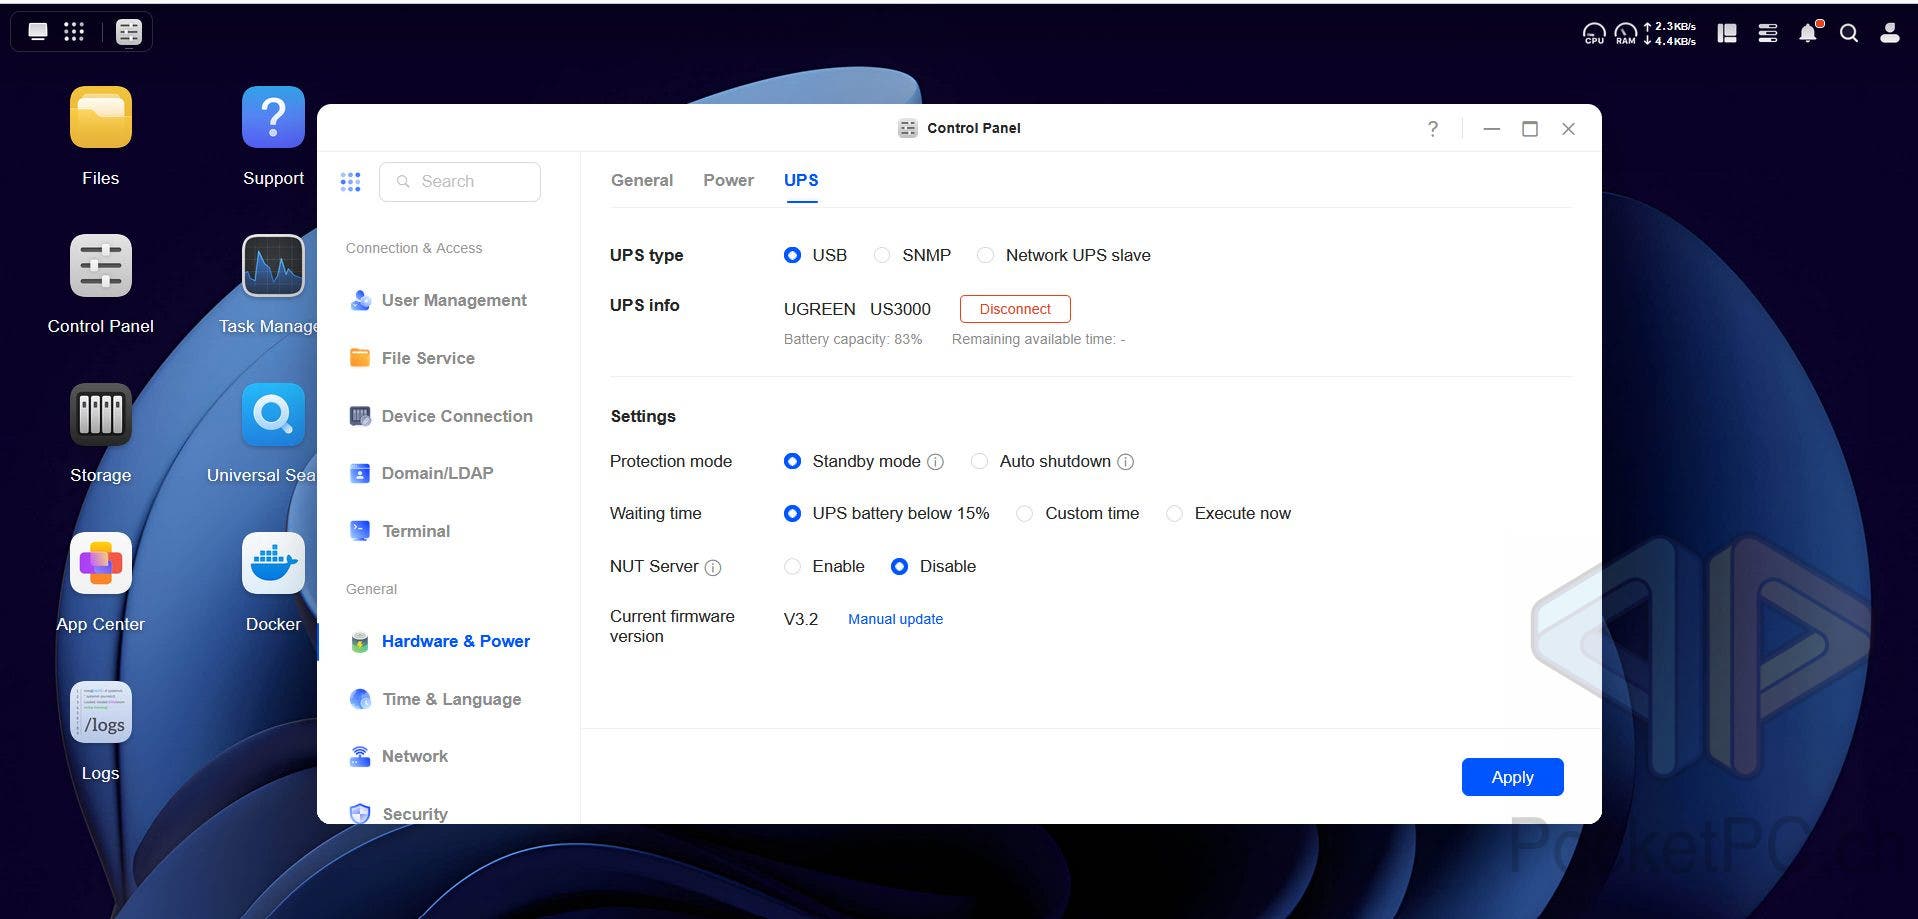
Task: Choose Auto shutdown protection mode
Action: 980,462
